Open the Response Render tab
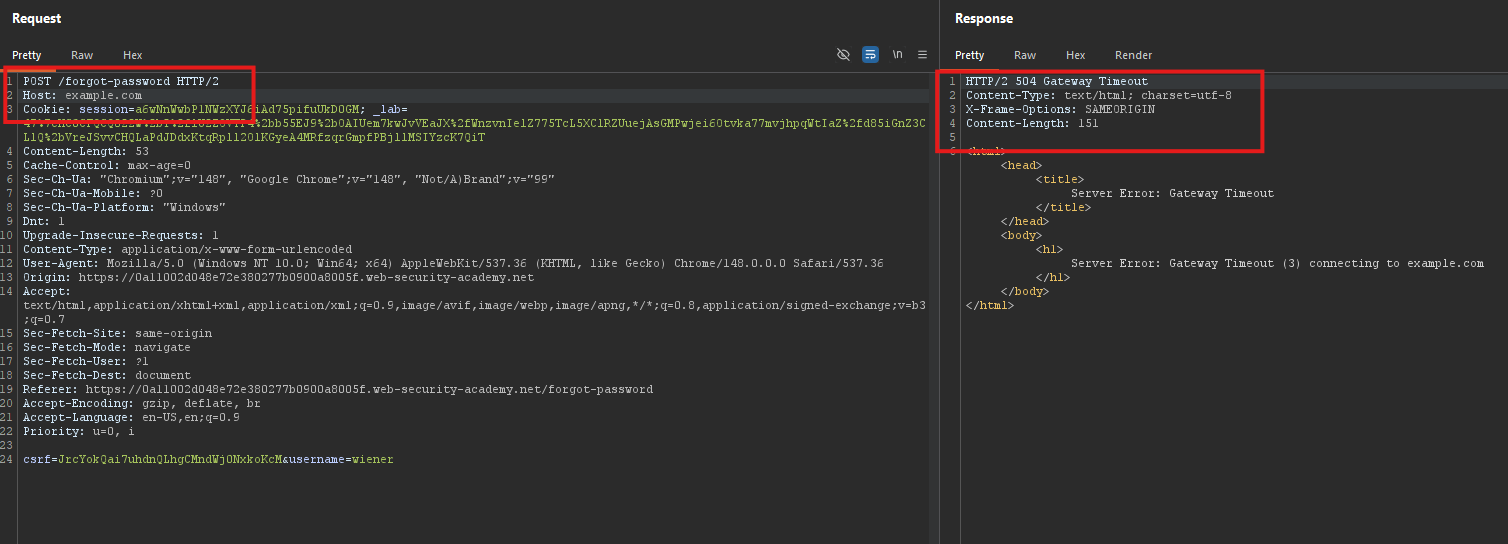The image size is (1508, 544). click(1134, 55)
